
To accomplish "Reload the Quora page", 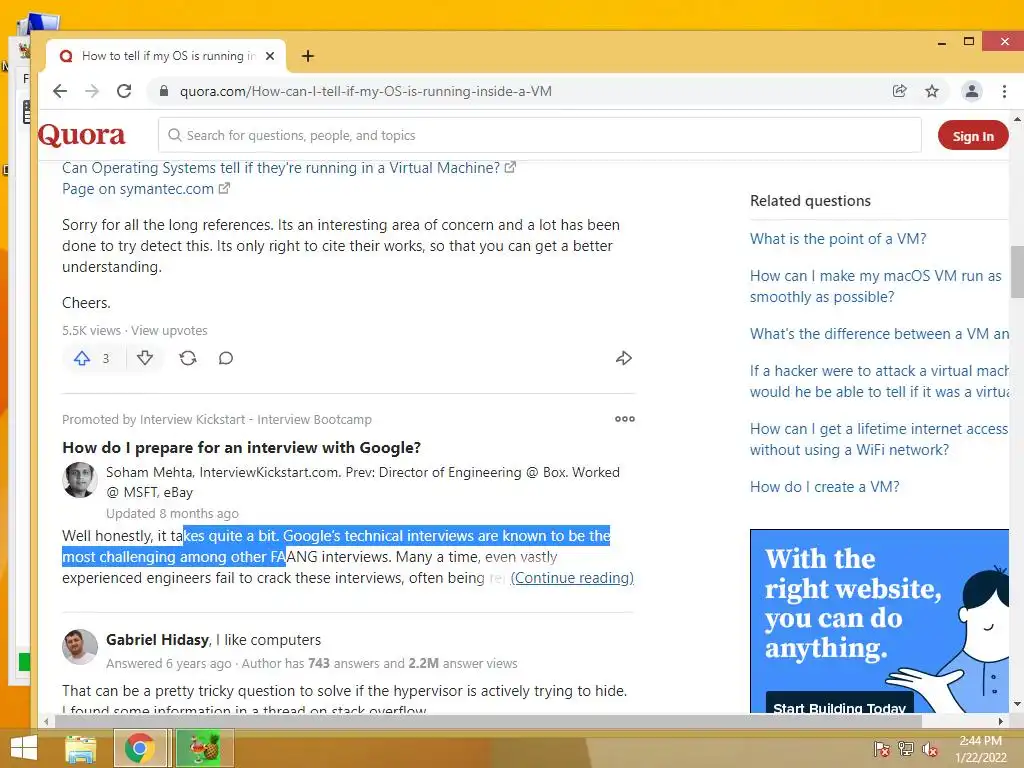I will (124, 91).
